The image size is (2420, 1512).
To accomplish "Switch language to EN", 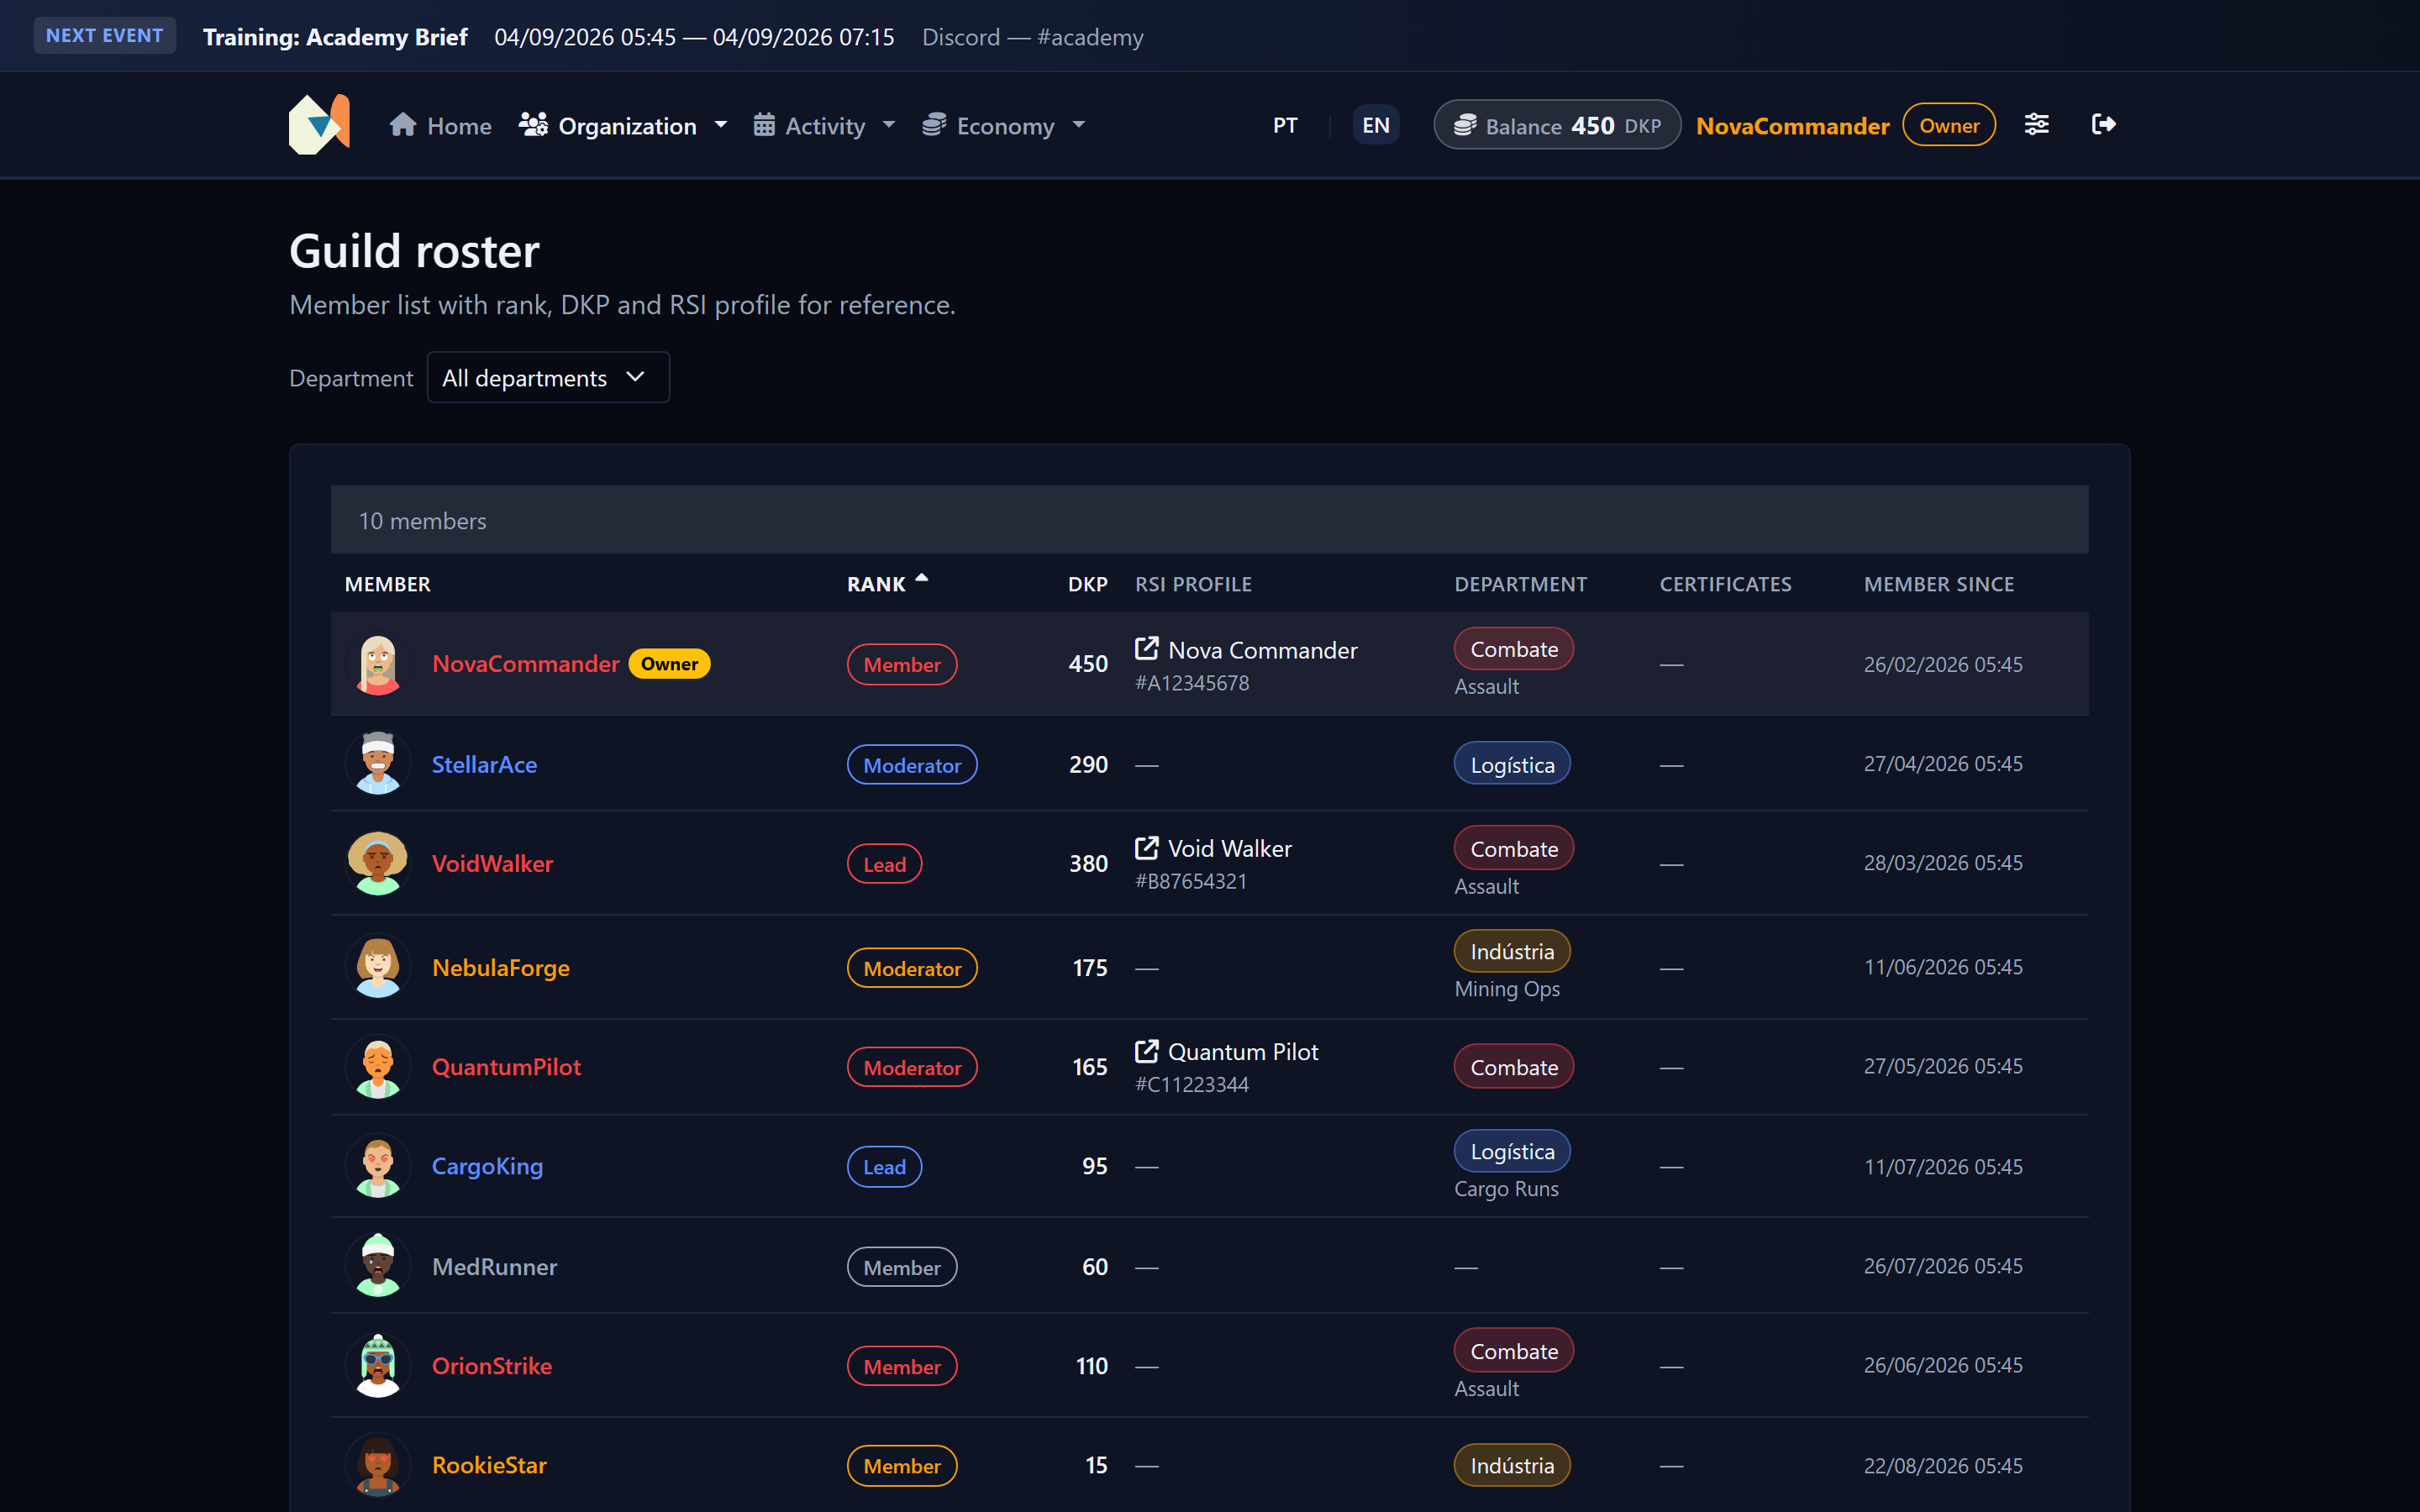I will (x=1375, y=125).
